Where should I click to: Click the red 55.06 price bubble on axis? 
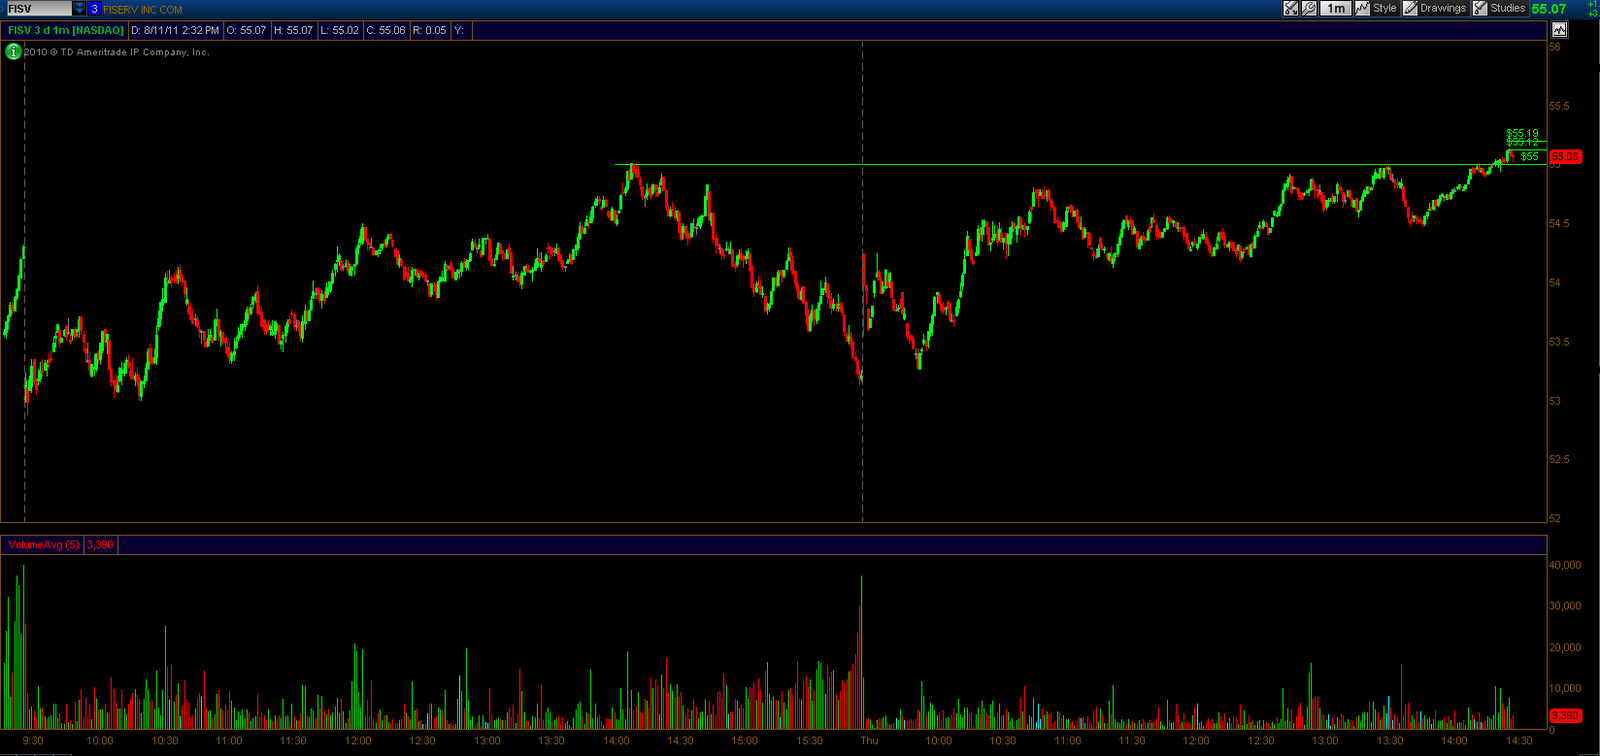[x=1565, y=157]
